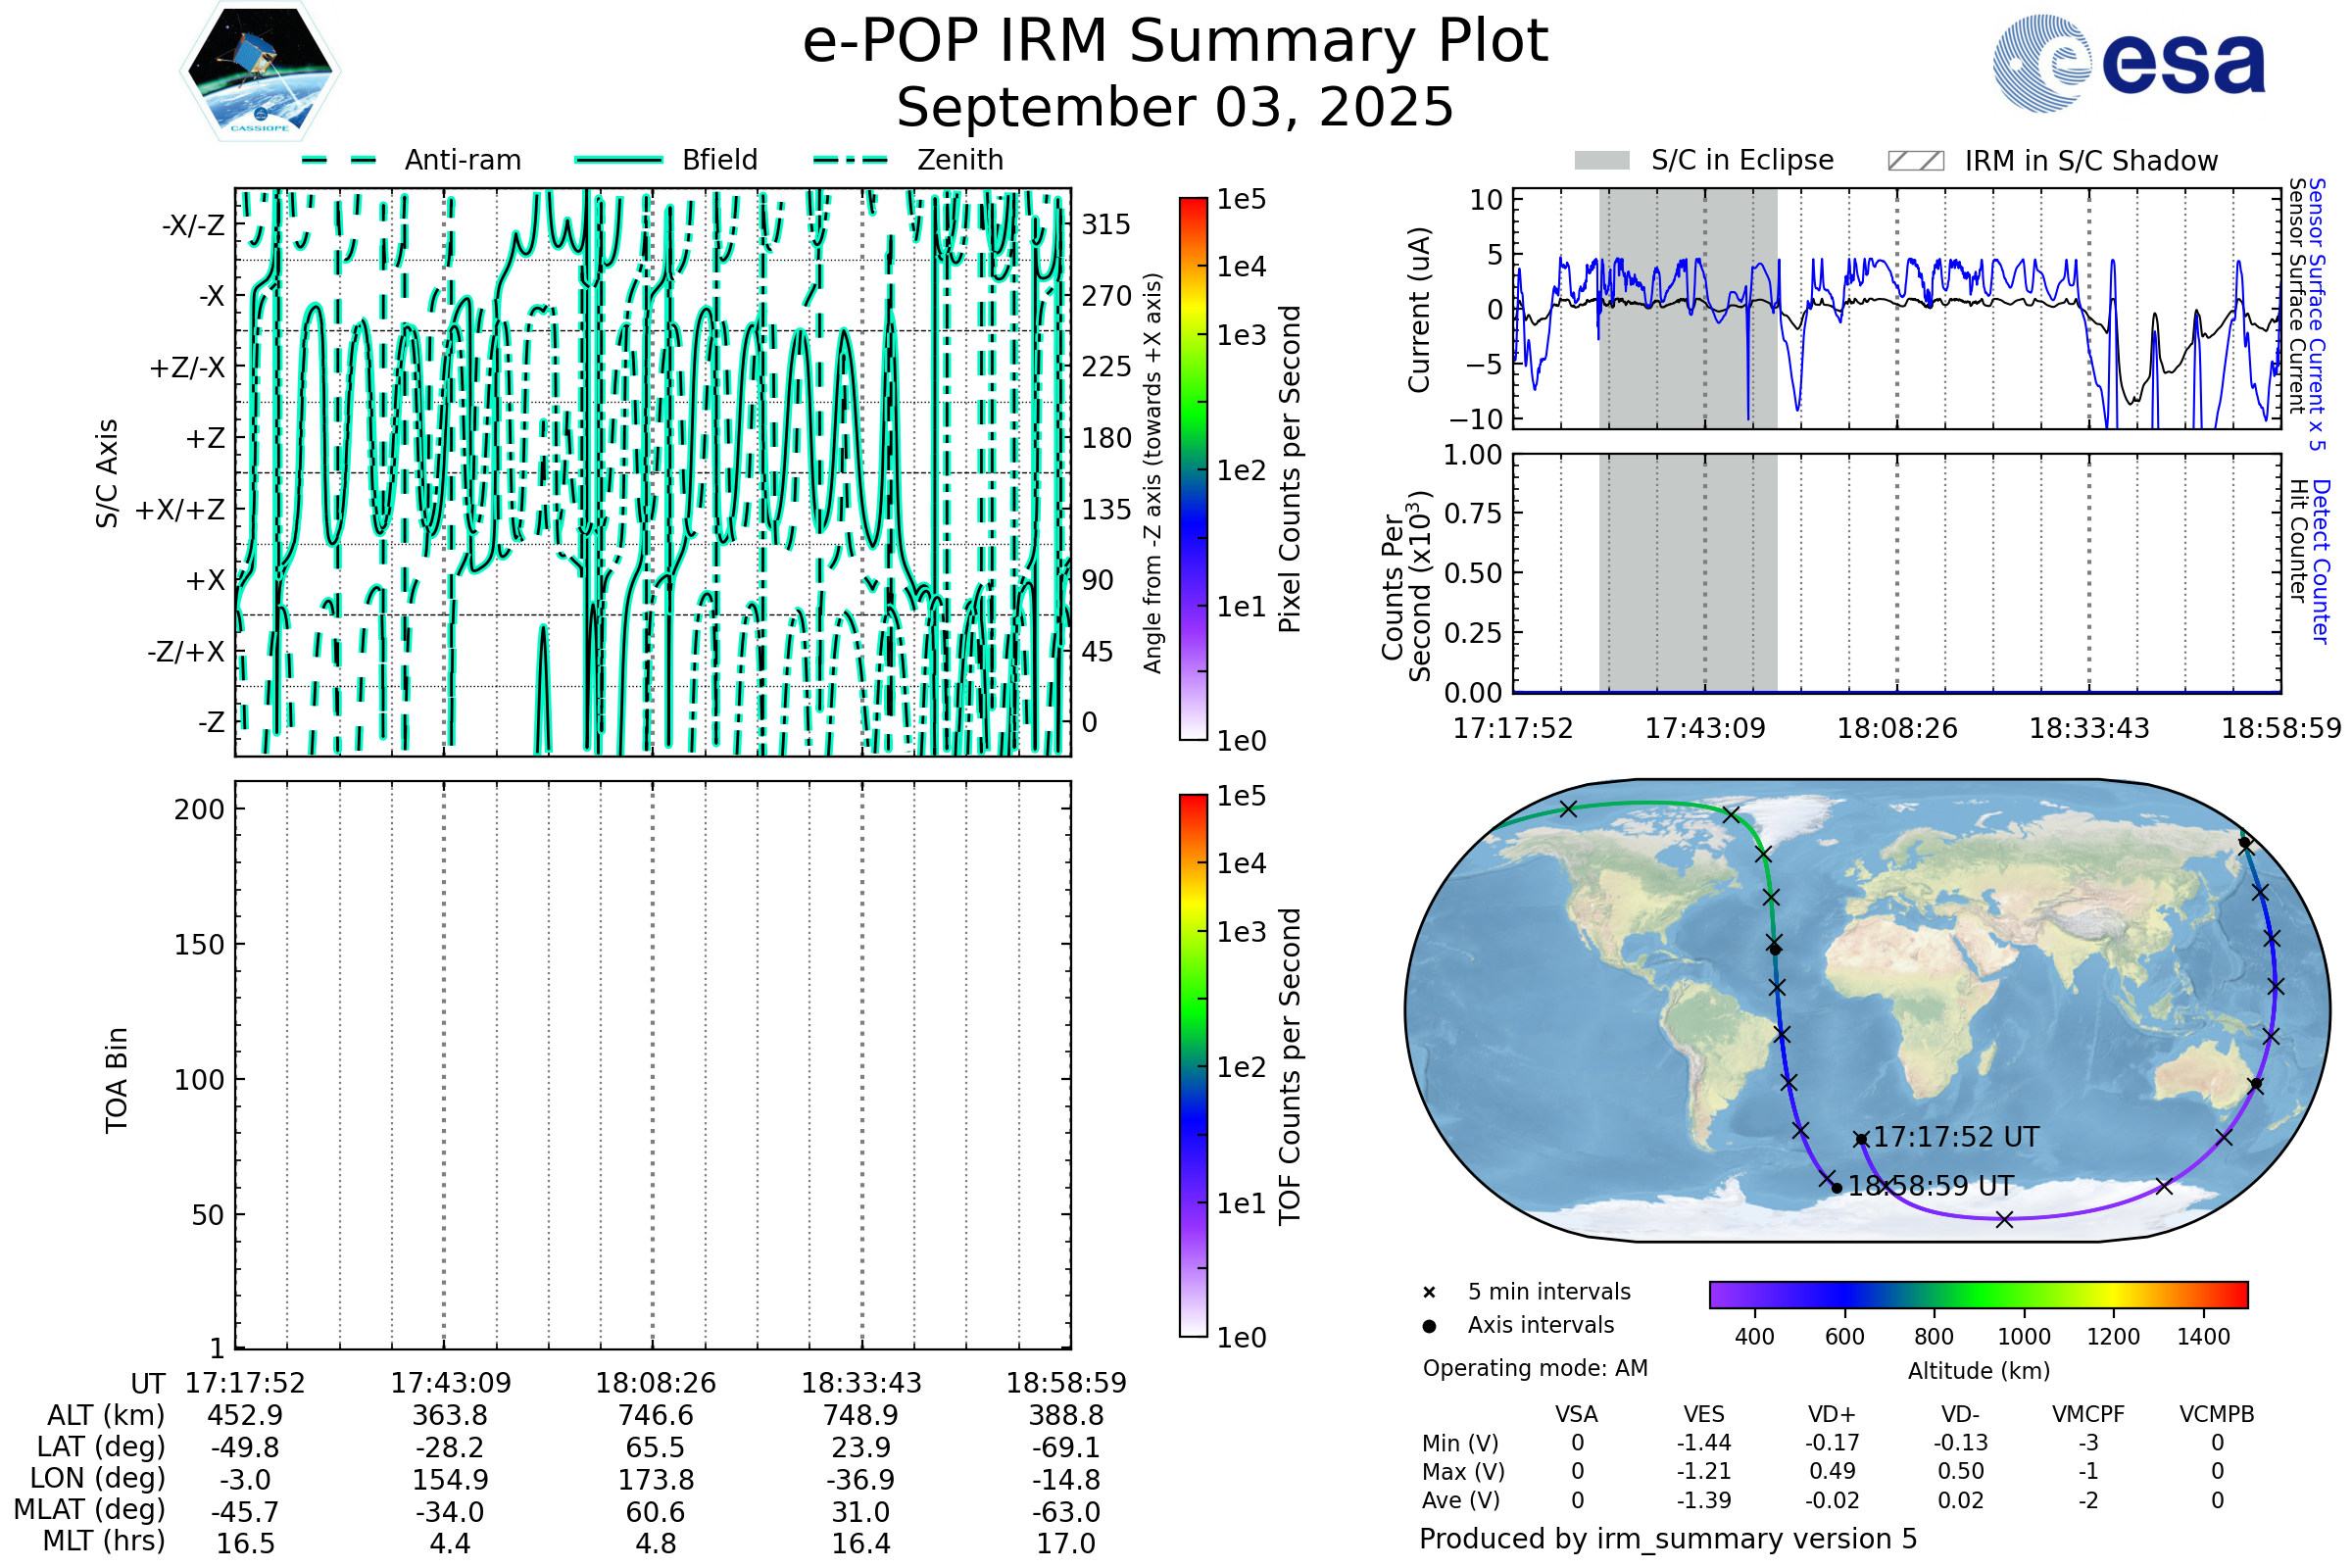Click the 18:58:59 UT label on the map
Screen dimensions: 2352x1568
click(x=1931, y=1186)
